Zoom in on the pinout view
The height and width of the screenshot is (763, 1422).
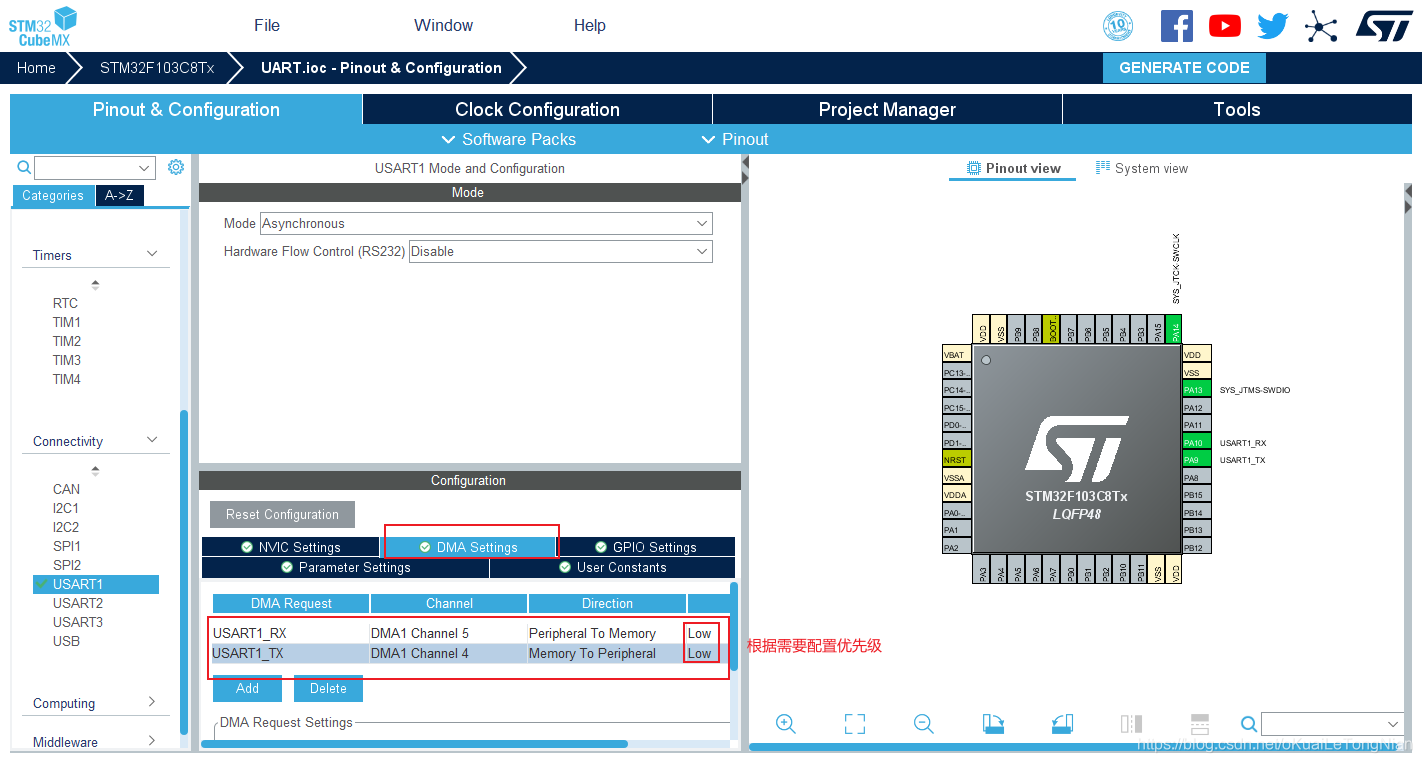click(x=786, y=723)
